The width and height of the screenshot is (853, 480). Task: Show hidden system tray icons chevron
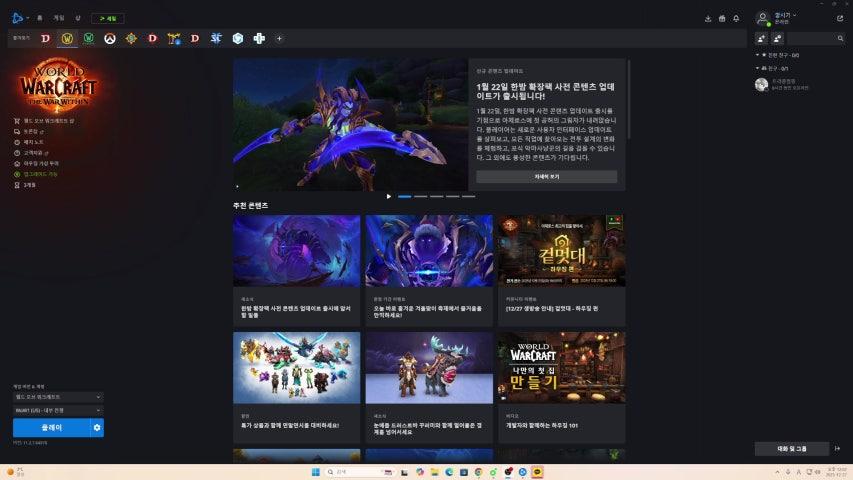[777, 472]
